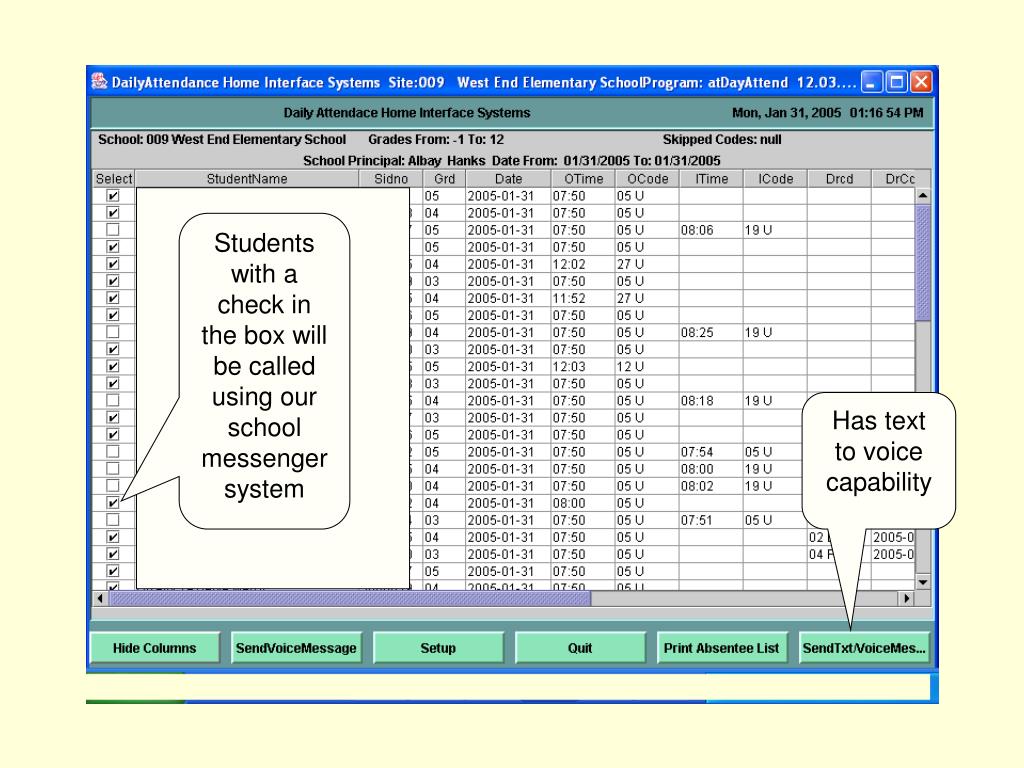Click the horizontal scrollbar left arrow
This screenshot has height=768, width=1024.
[101, 598]
